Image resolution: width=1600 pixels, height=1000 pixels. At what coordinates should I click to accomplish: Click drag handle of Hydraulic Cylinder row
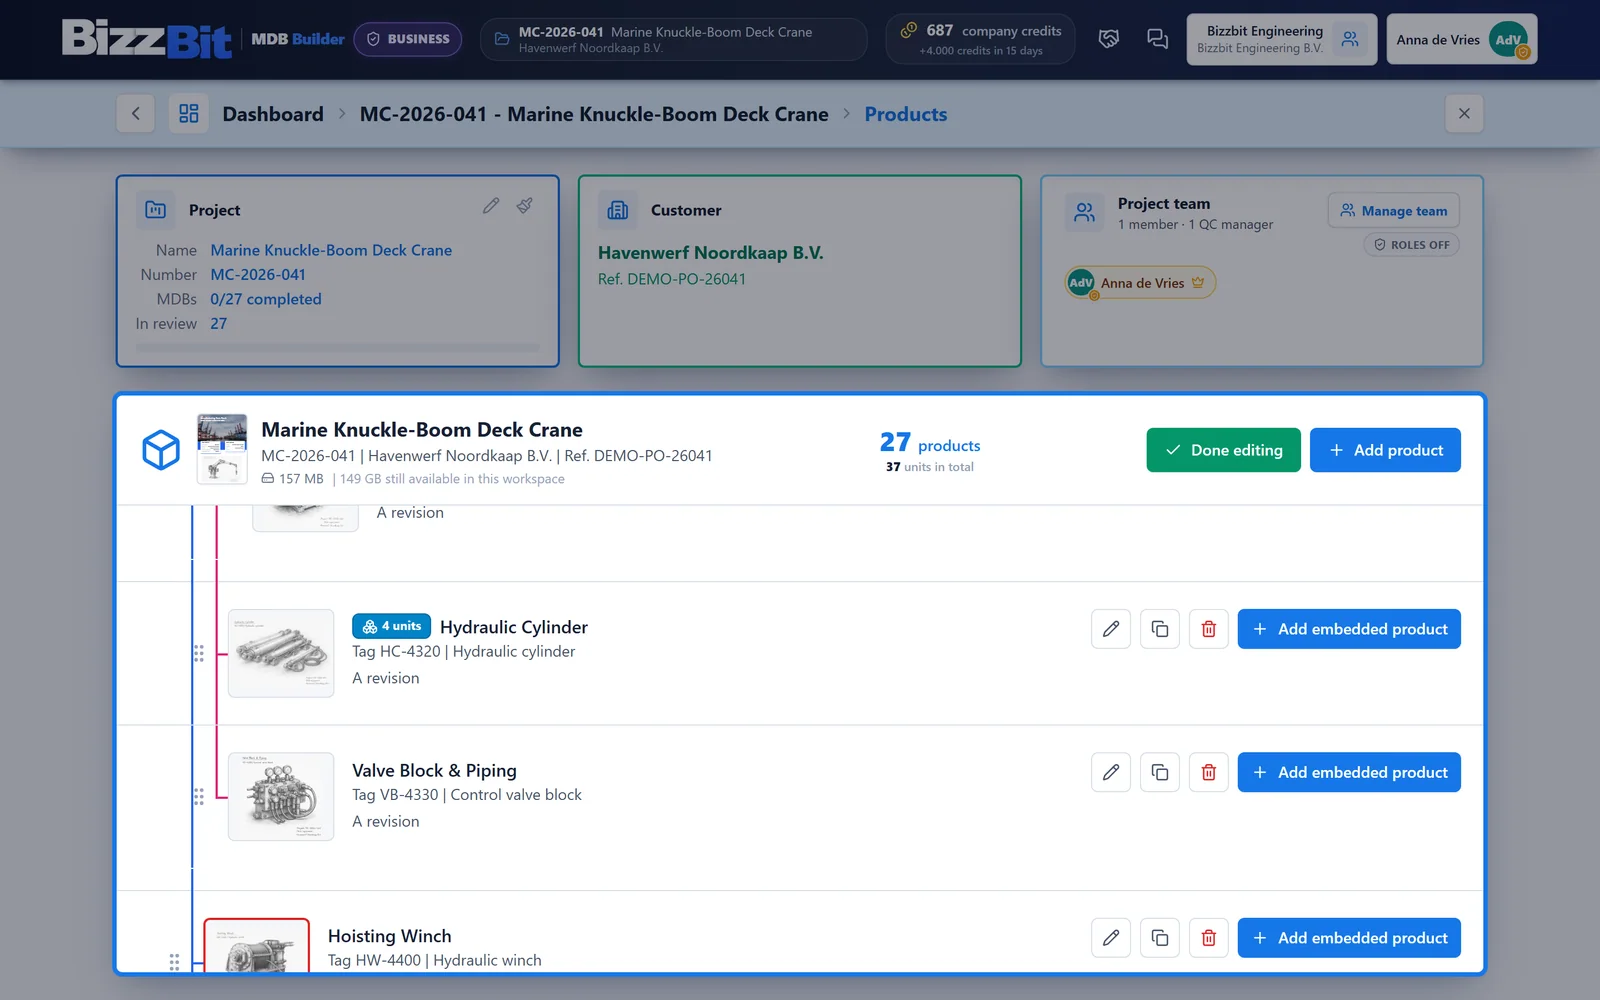coord(199,653)
